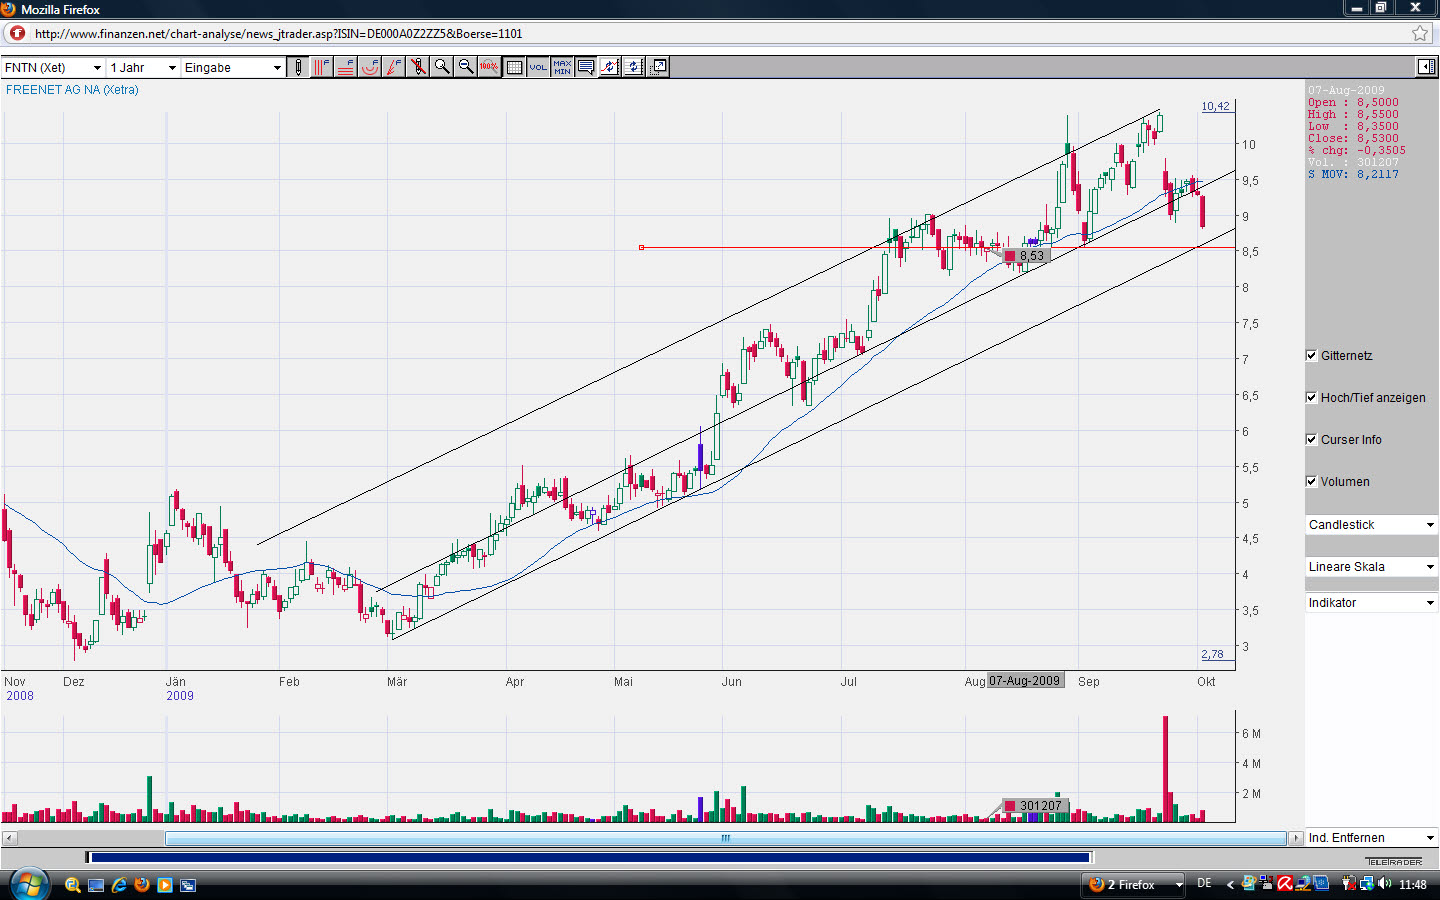Image resolution: width=1440 pixels, height=900 pixels.
Task: Click the address bar URL field
Action: (x=720, y=33)
